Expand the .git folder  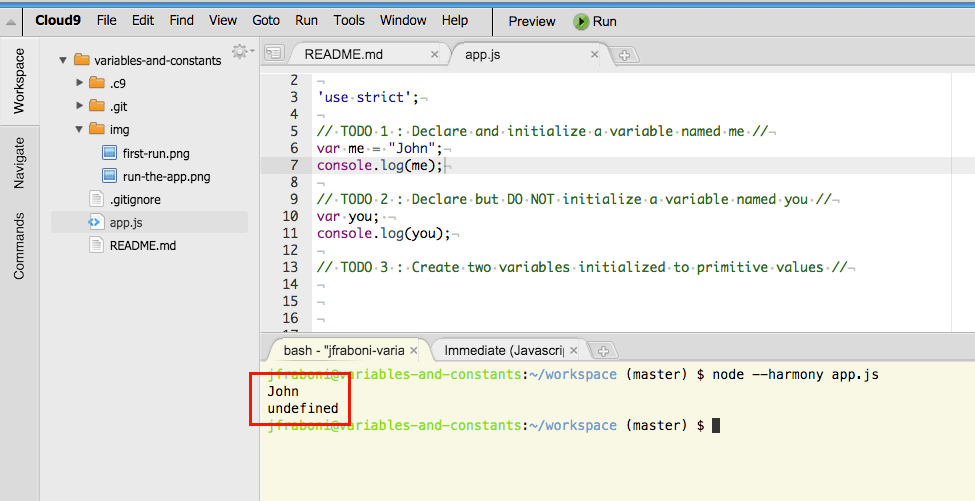[79, 106]
